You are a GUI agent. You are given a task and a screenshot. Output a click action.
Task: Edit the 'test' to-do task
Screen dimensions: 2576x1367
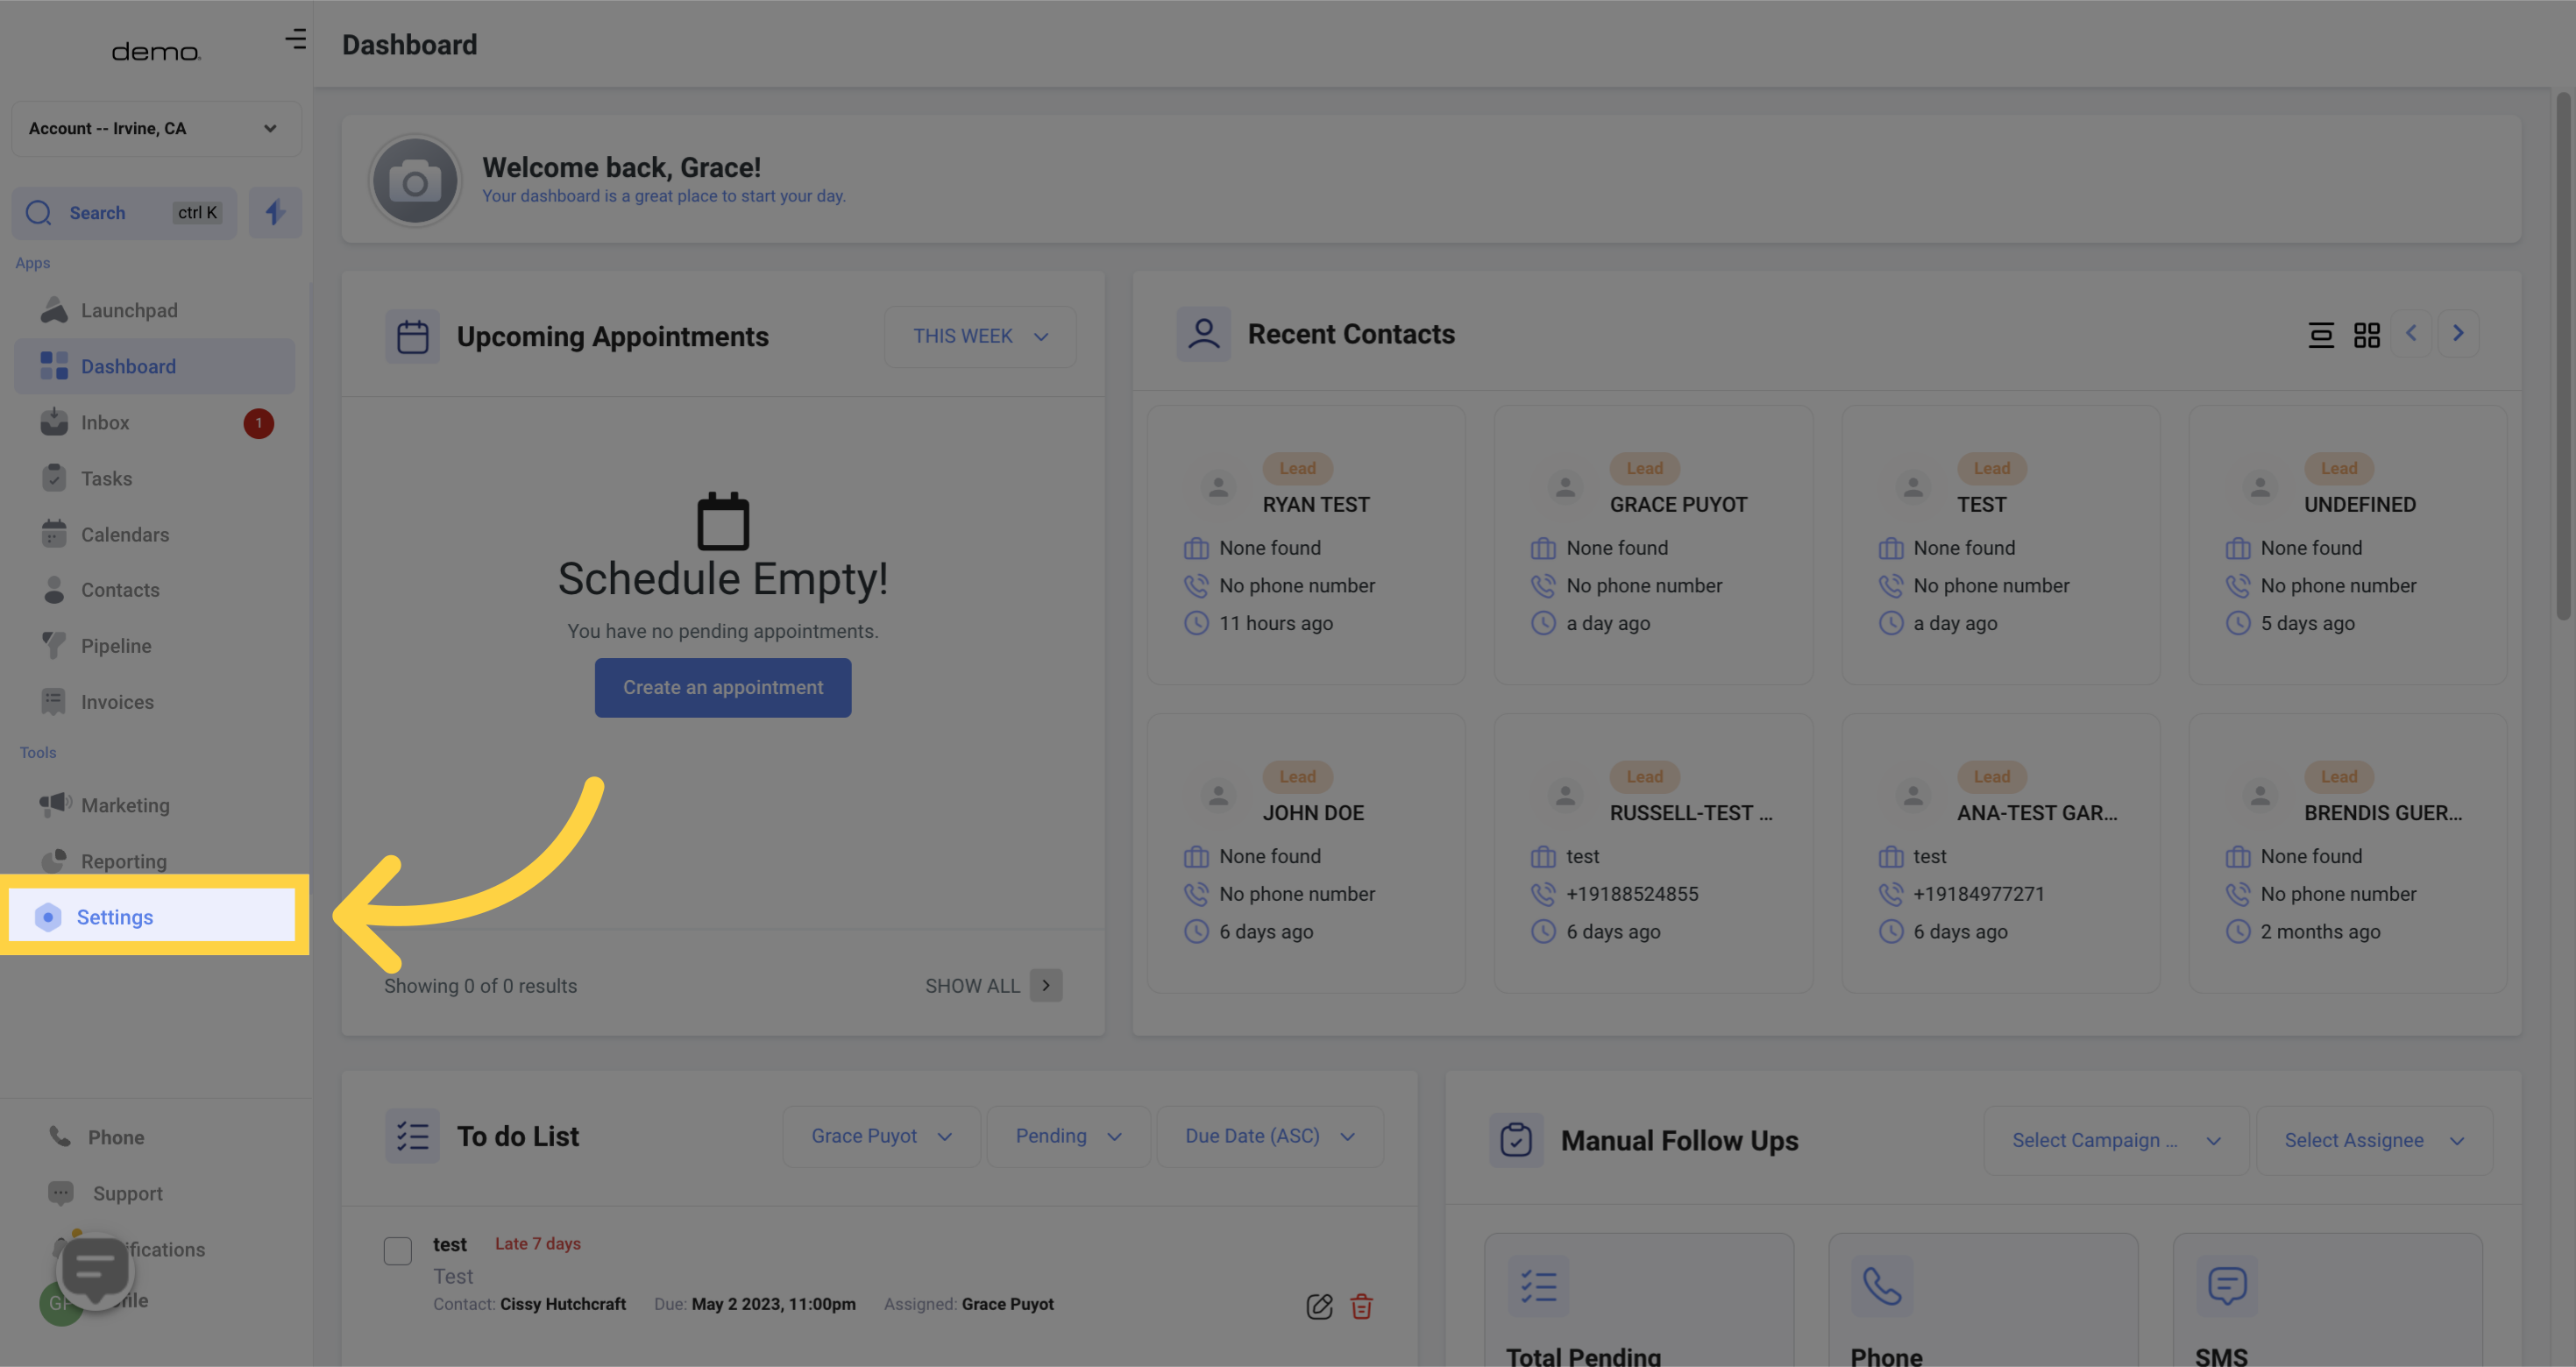(1319, 1306)
